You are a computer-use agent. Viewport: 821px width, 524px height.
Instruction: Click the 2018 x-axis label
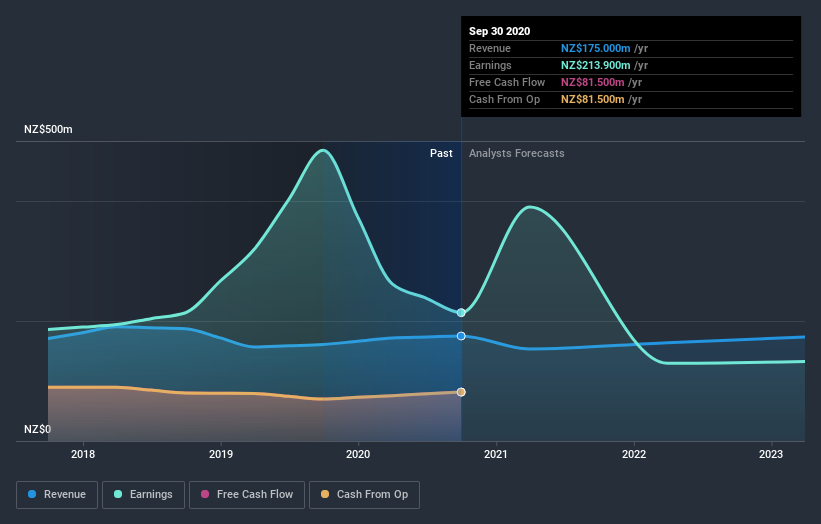[x=83, y=454]
